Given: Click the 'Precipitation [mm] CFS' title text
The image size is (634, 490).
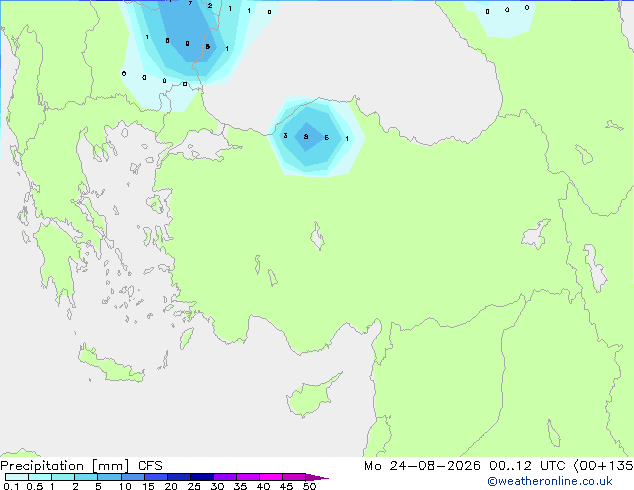Looking at the screenshot, I should (x=81, y=466).
